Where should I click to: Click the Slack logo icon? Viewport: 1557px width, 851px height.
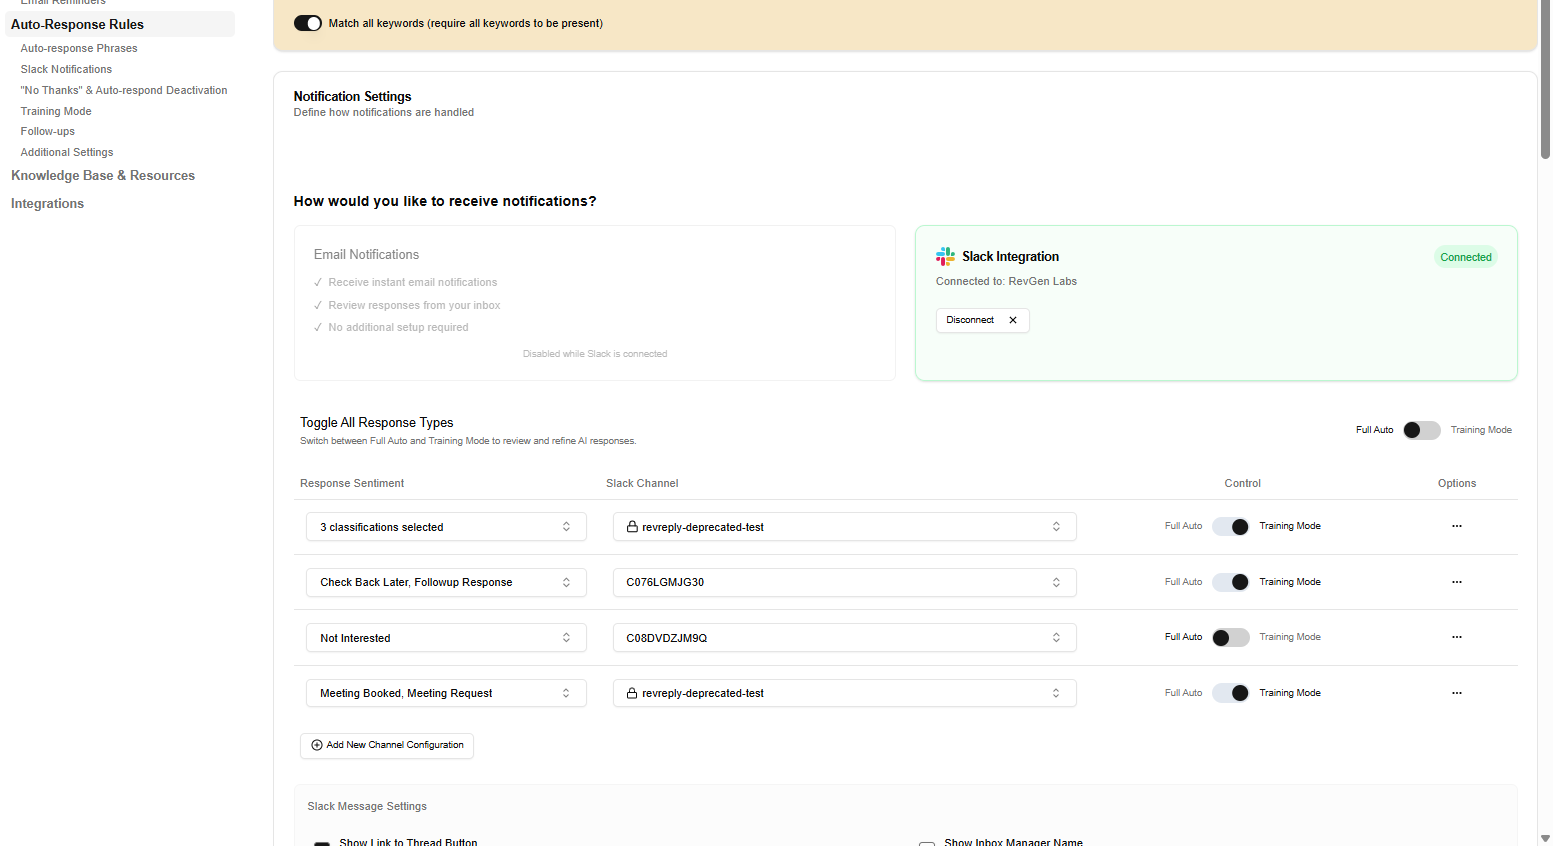945,256
